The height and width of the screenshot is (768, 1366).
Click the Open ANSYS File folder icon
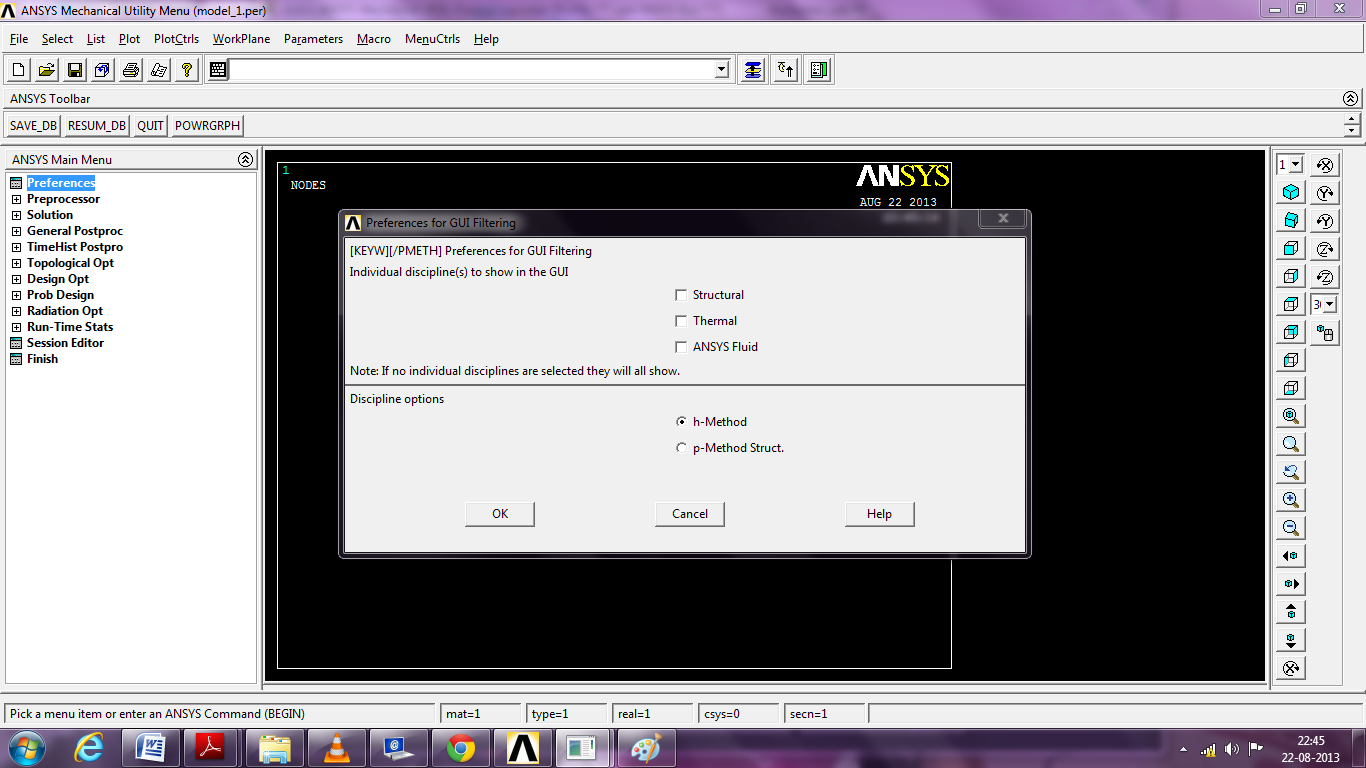tap(46, 70)
